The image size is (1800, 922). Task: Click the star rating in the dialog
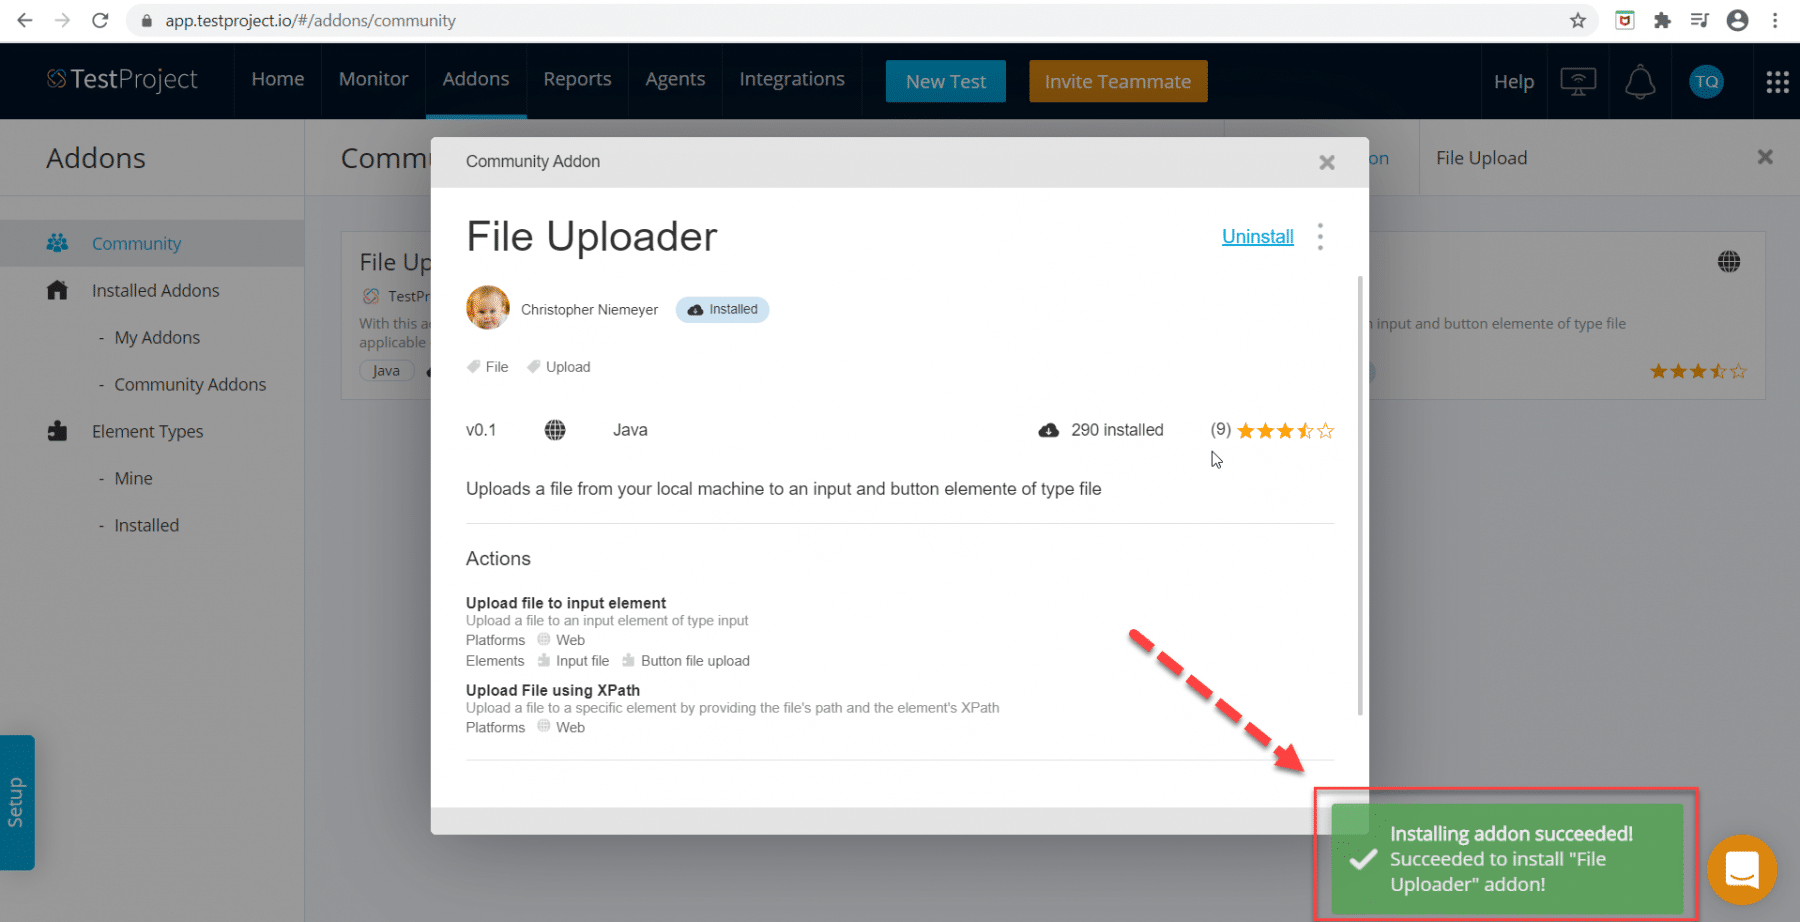1285,431
